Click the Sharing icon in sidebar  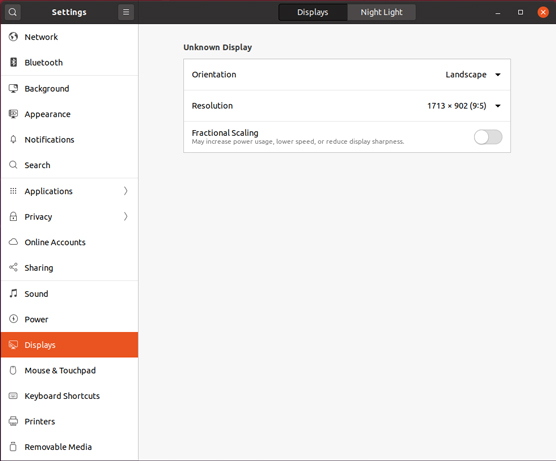(13, 267)
